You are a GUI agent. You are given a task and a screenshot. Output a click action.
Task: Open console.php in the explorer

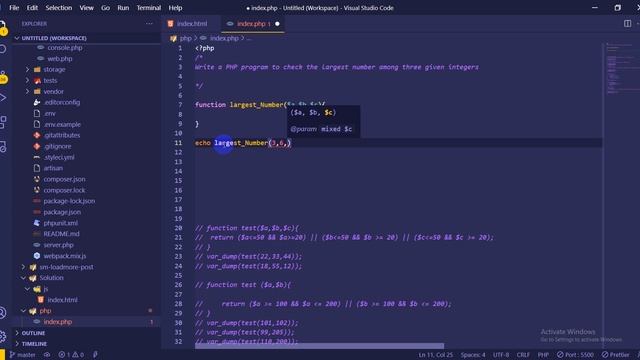(64, 48)
